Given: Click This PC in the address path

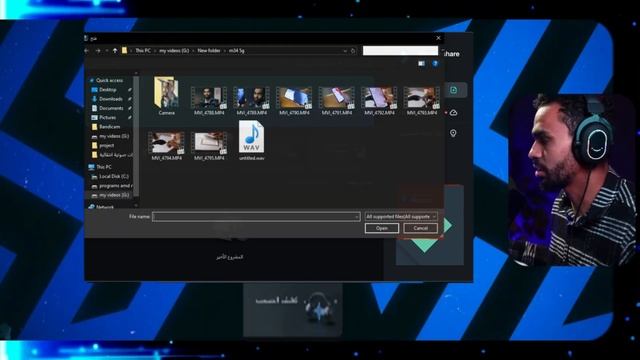Looking at the screenshot, I should click(143, 51).
